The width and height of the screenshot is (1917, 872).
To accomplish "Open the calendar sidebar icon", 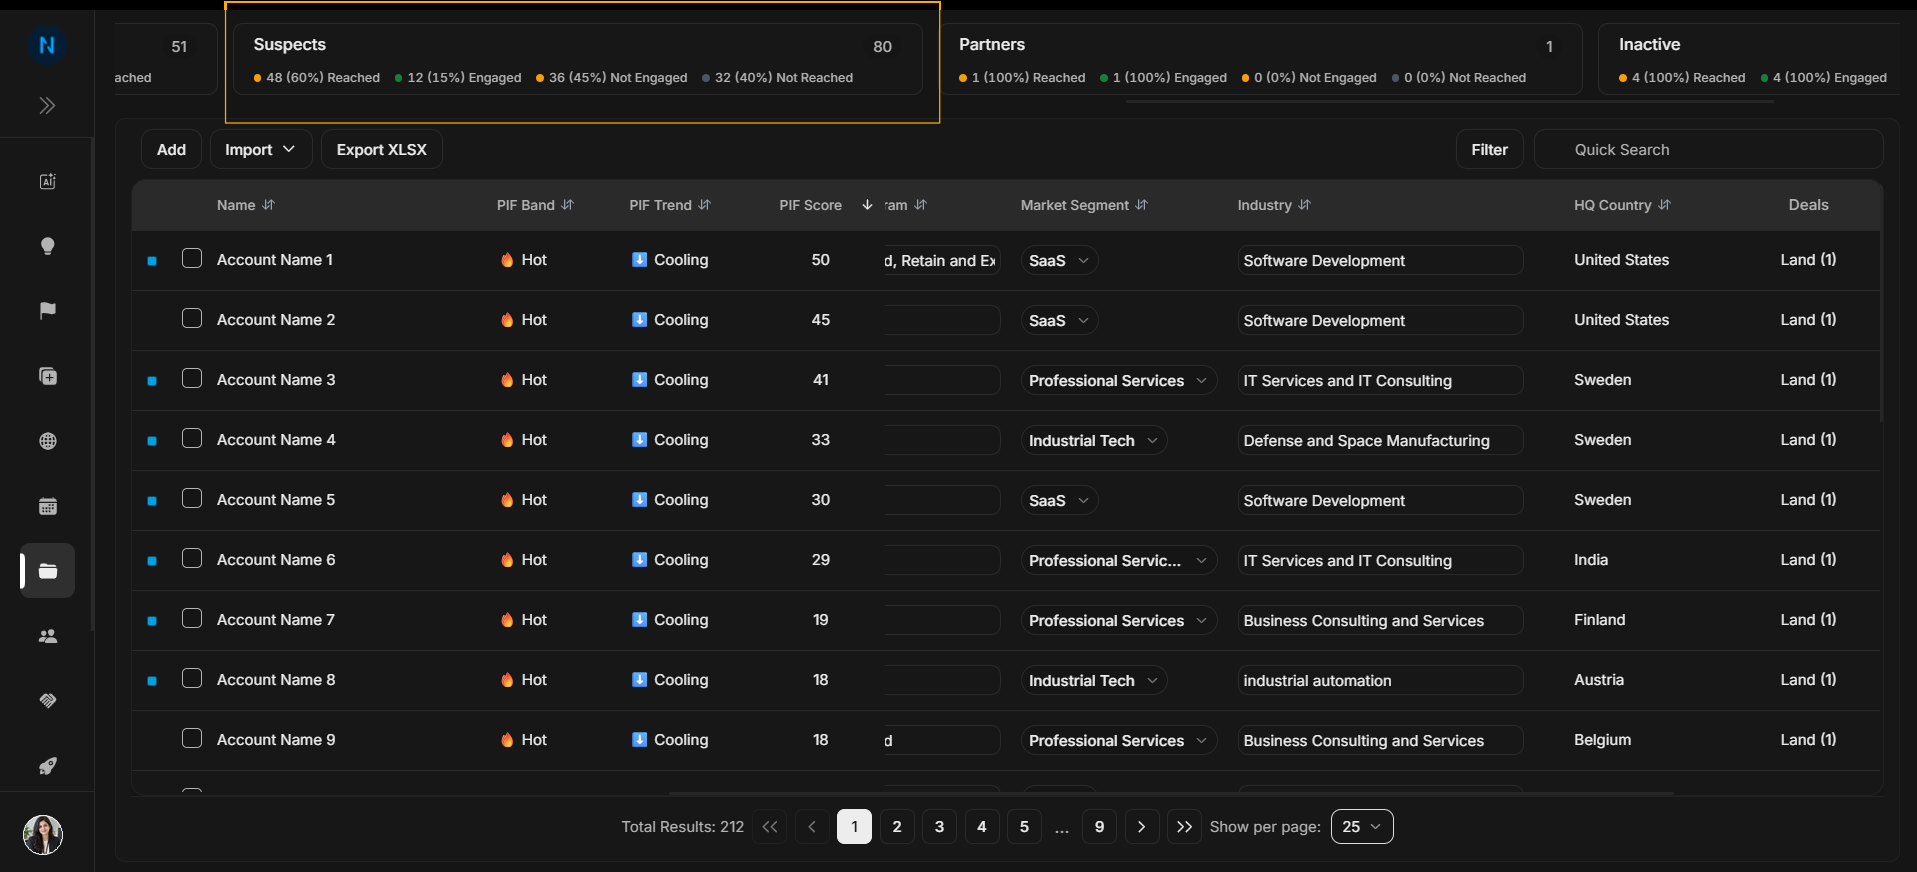I will tap(47, 506).
